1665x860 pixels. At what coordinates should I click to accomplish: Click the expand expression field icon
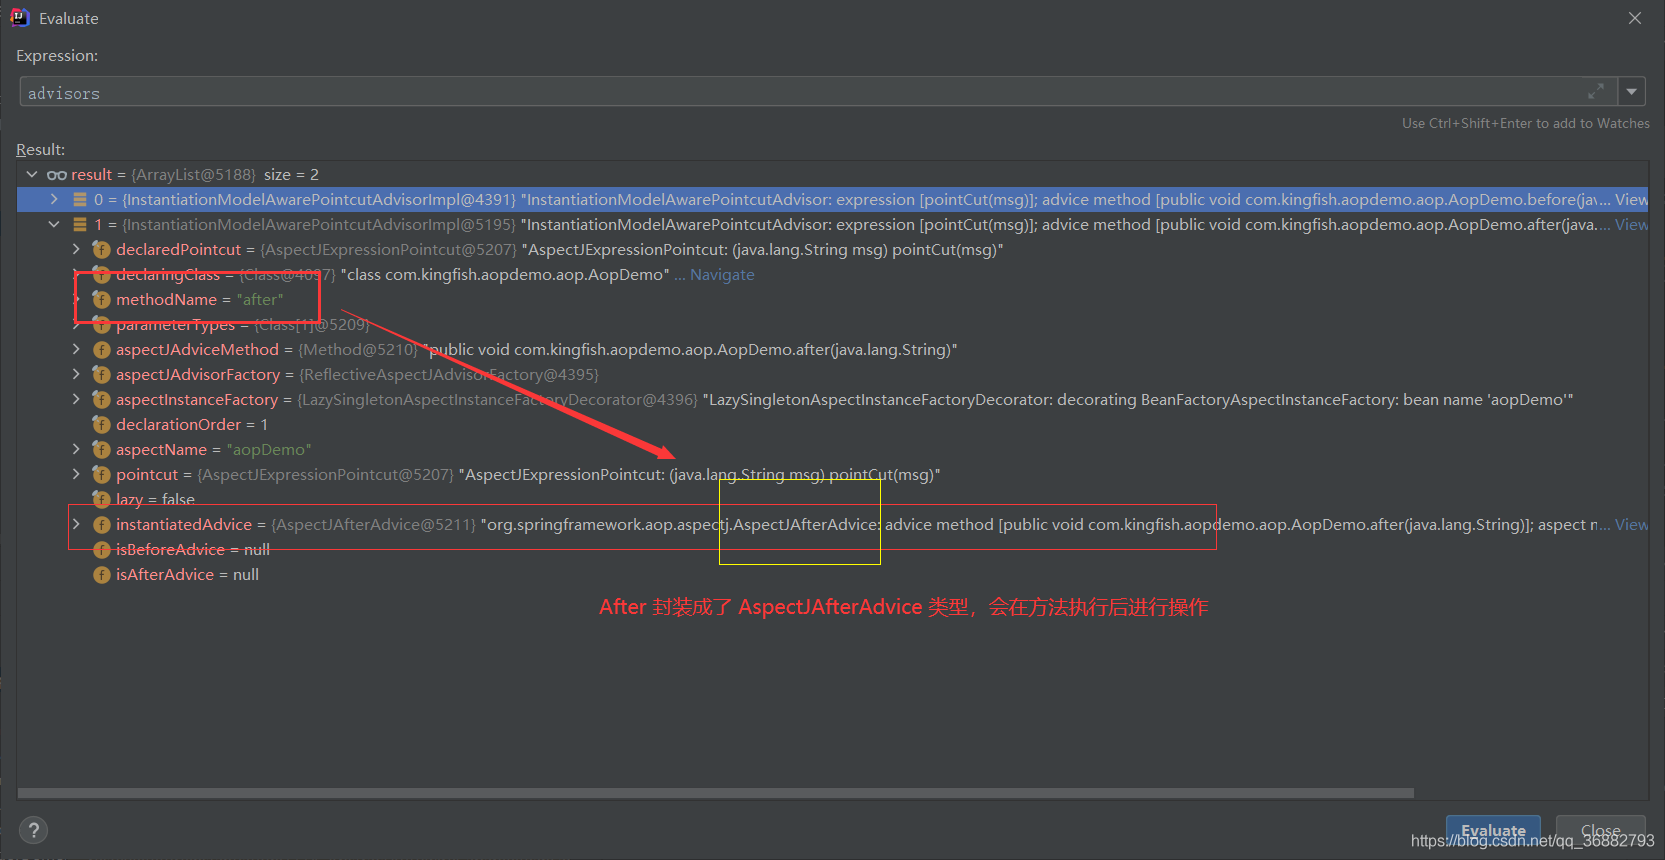pos(1596,92)
